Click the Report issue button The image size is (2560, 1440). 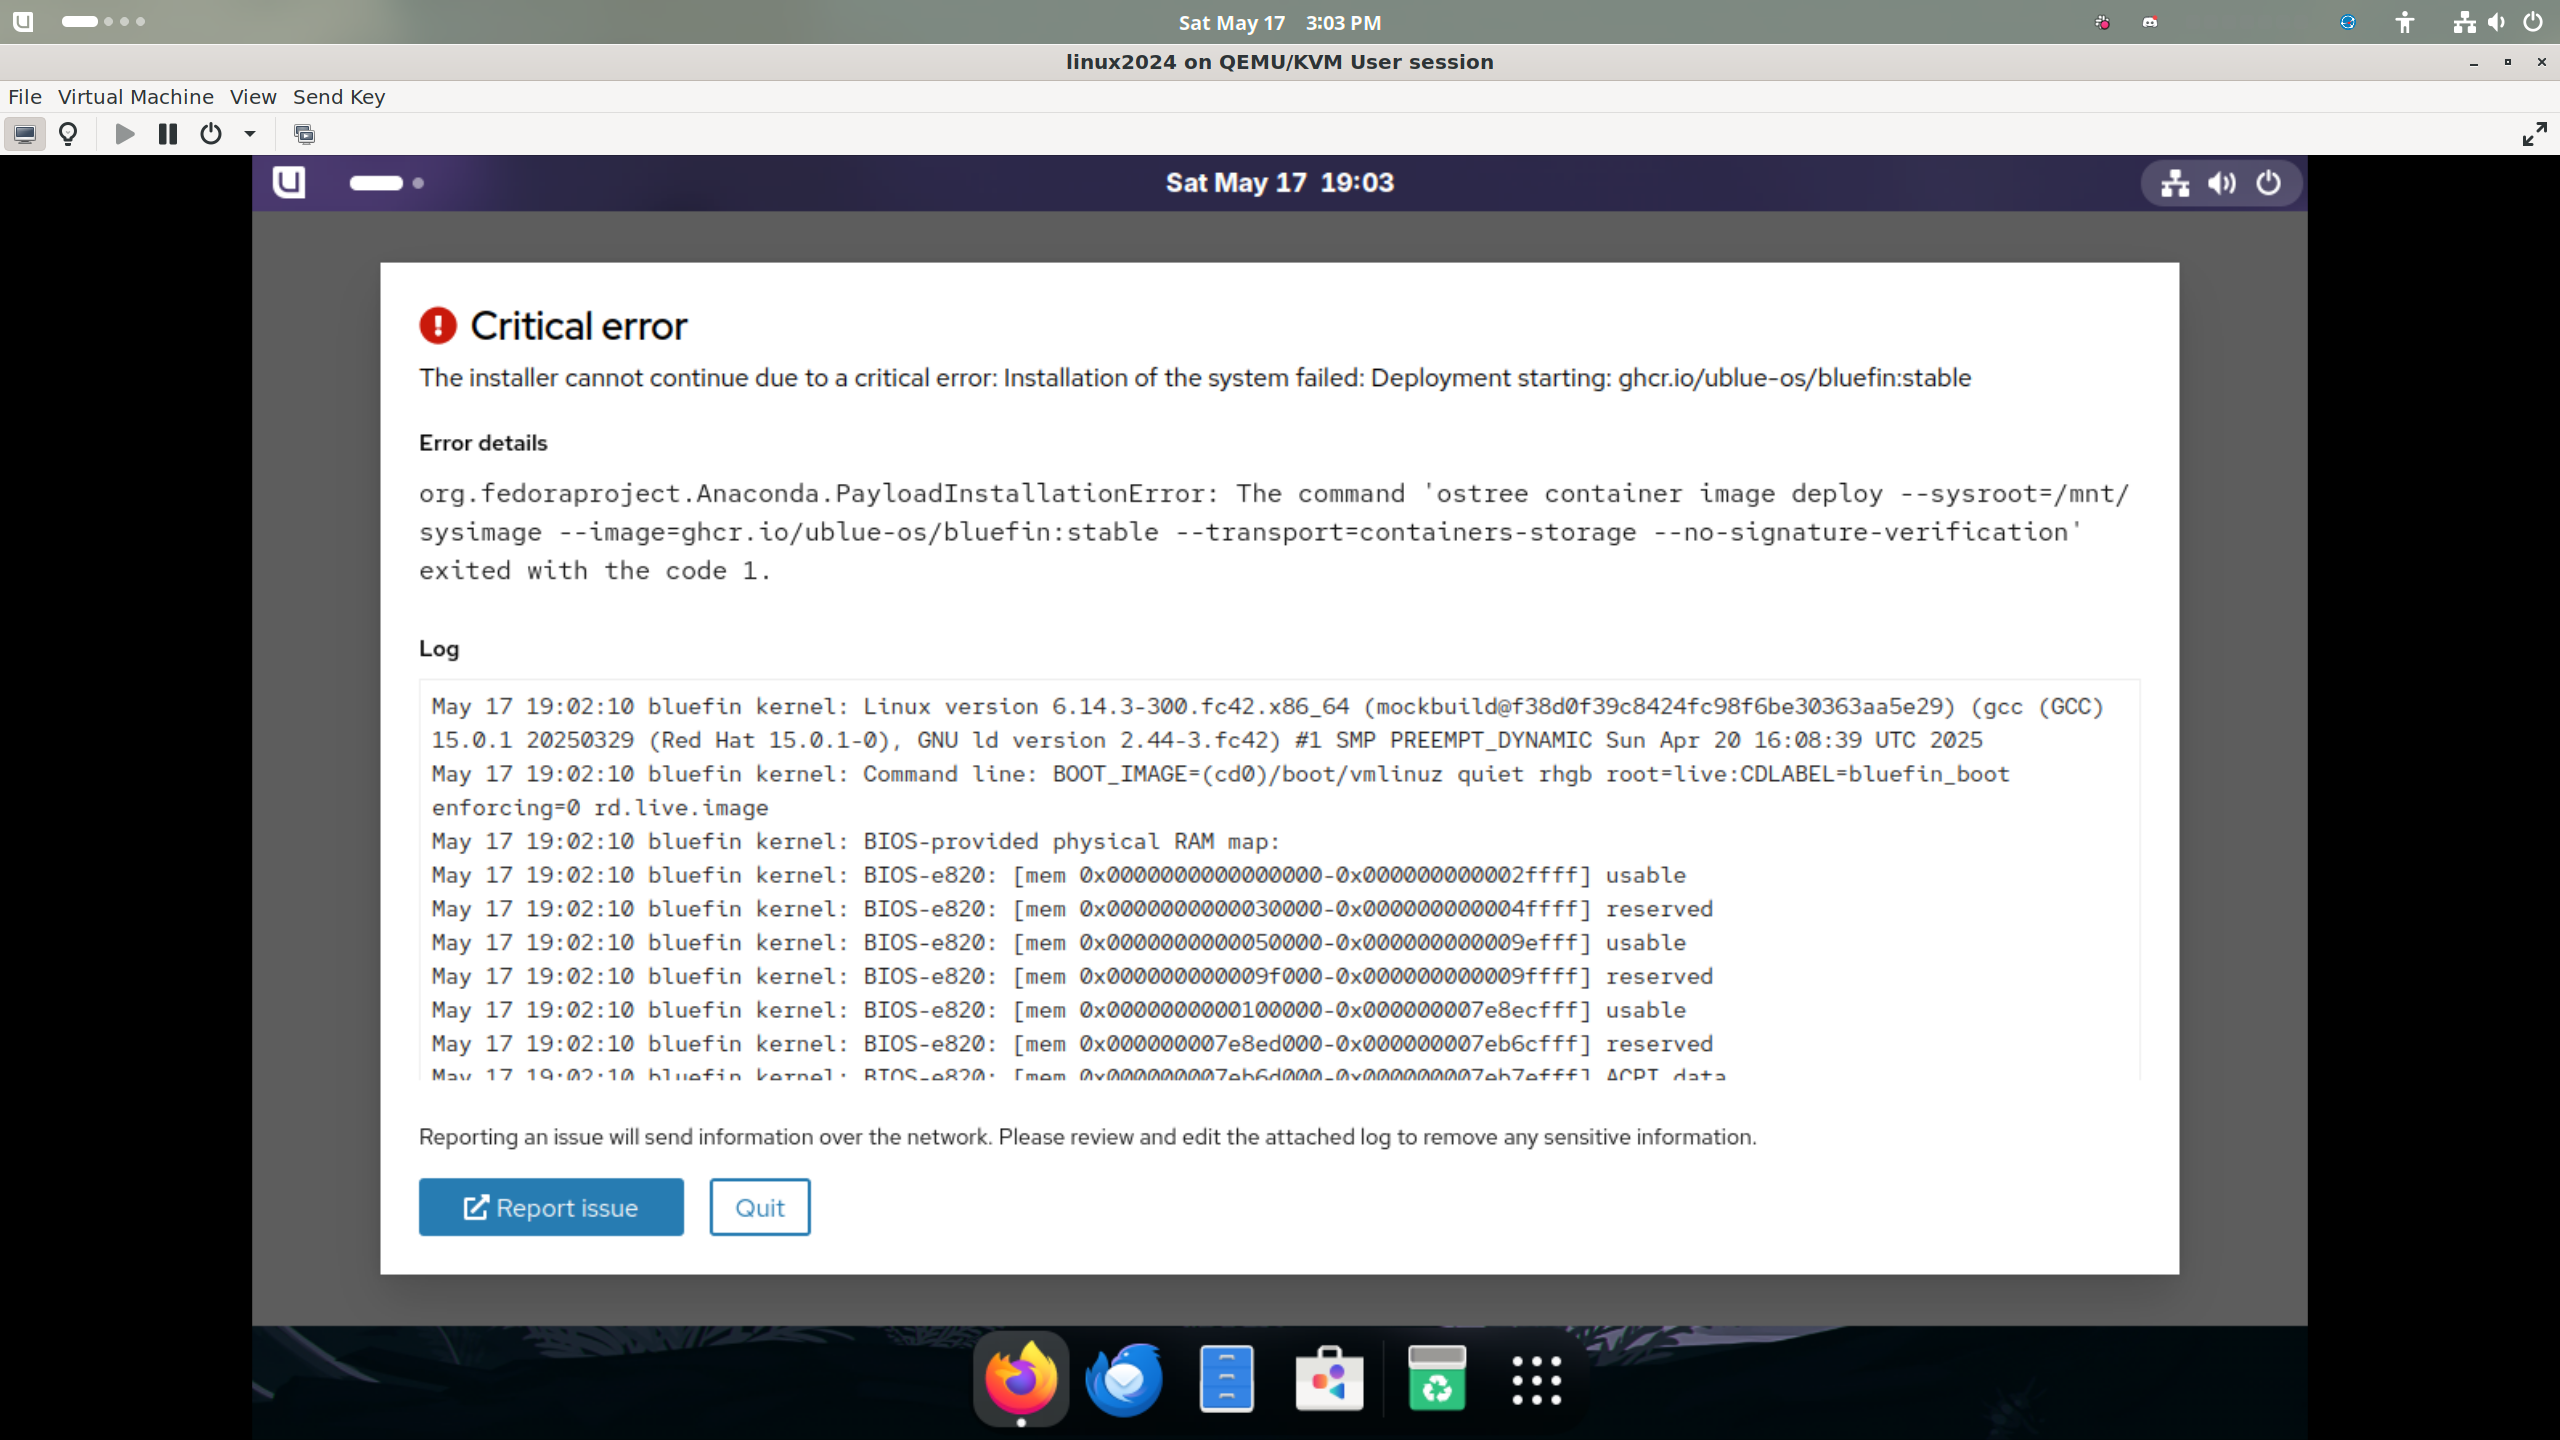click(551, 1207)
